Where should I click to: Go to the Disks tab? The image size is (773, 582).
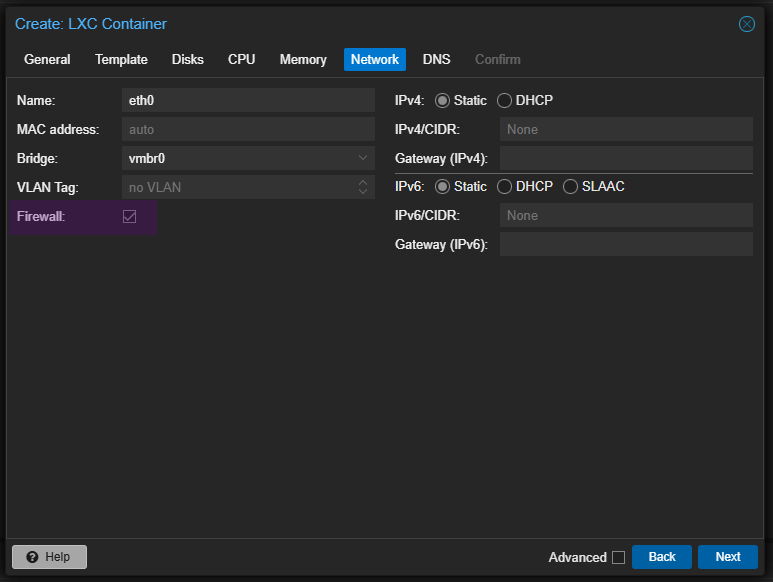click(187, 60)
